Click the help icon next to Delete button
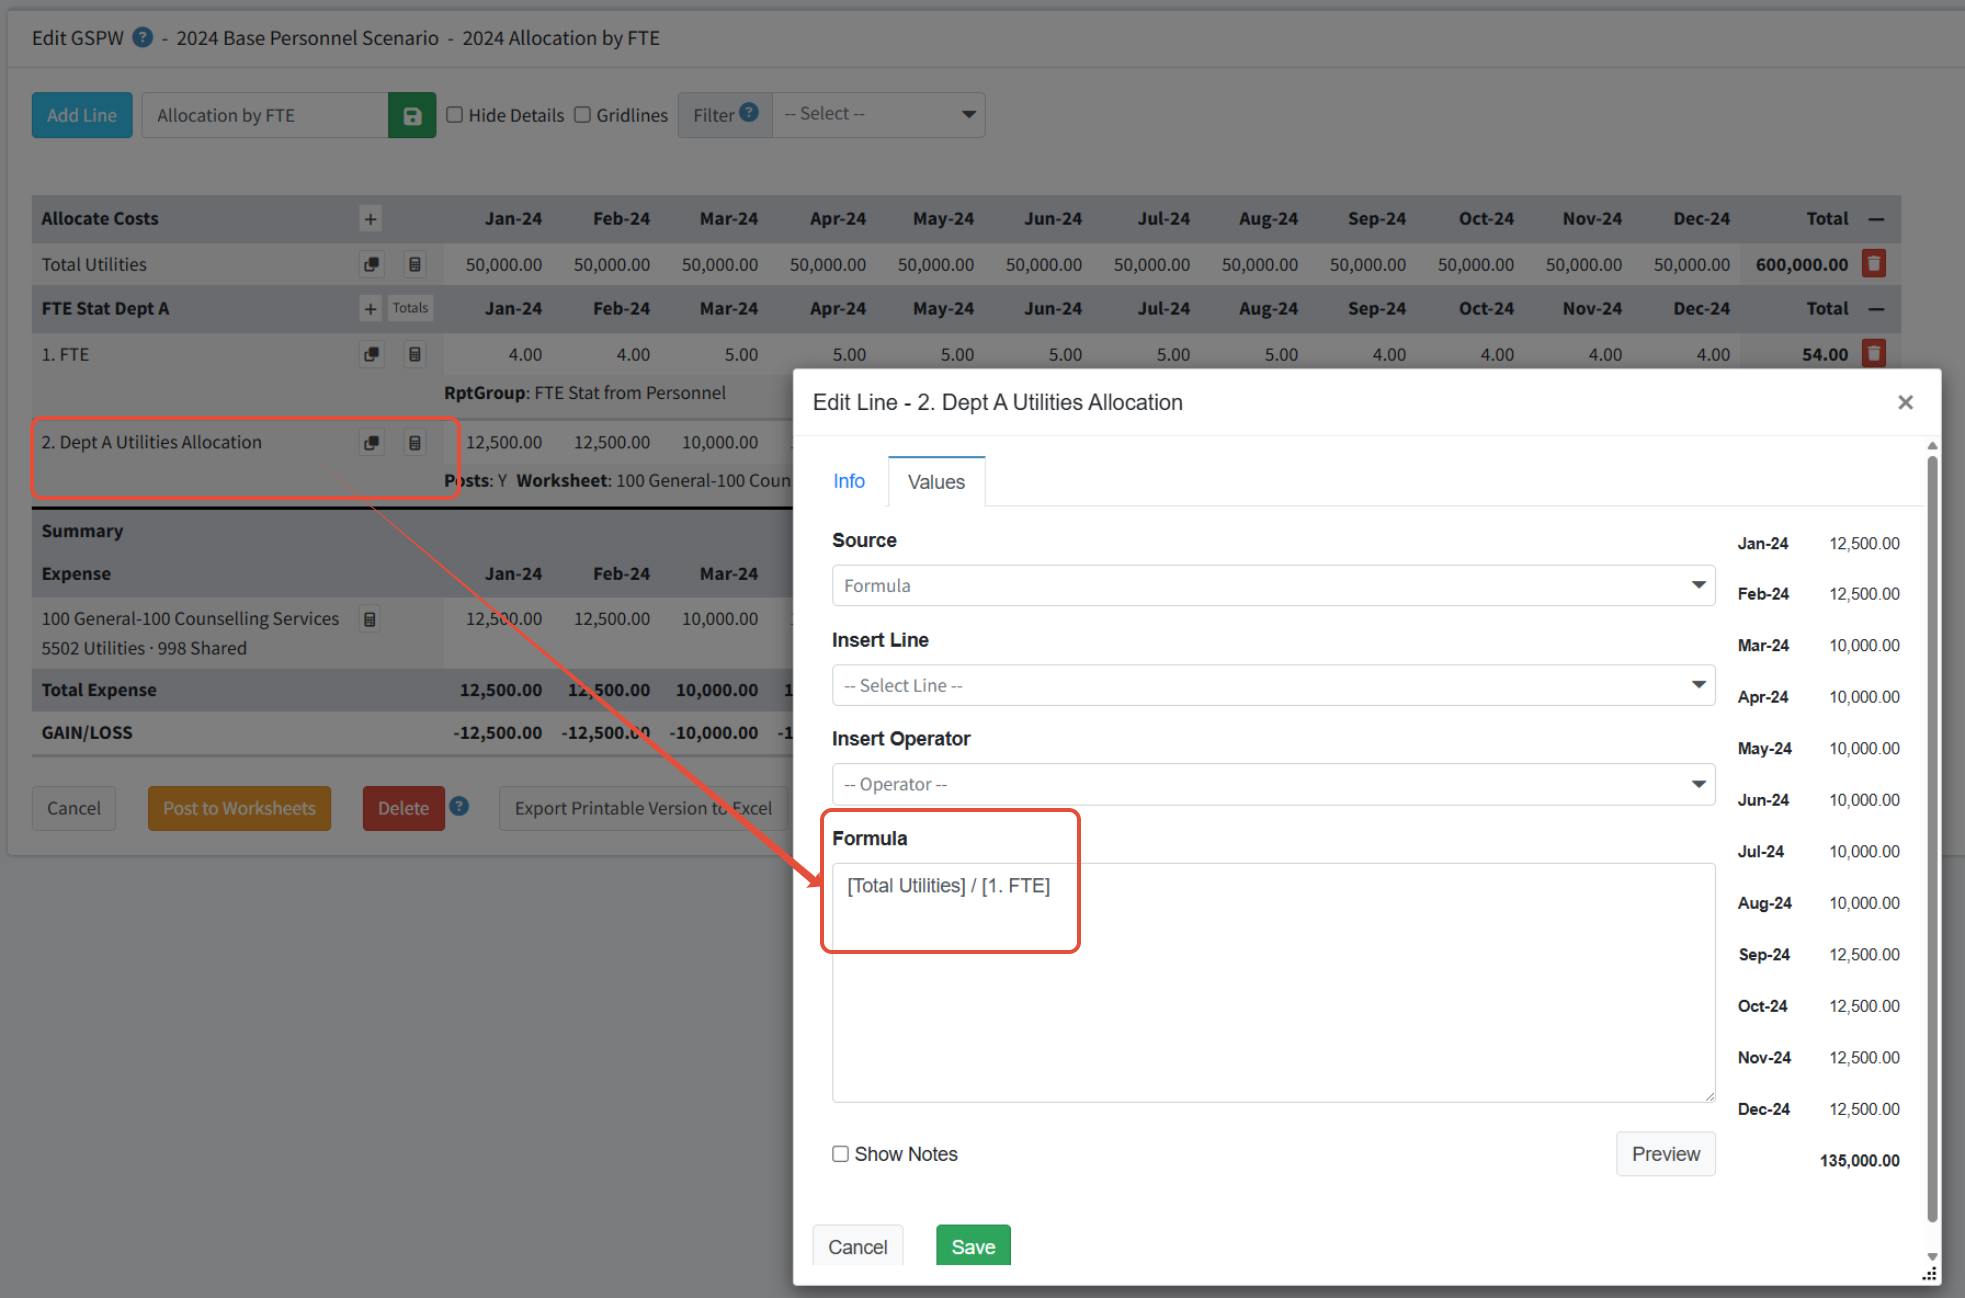 coord(459,806)
